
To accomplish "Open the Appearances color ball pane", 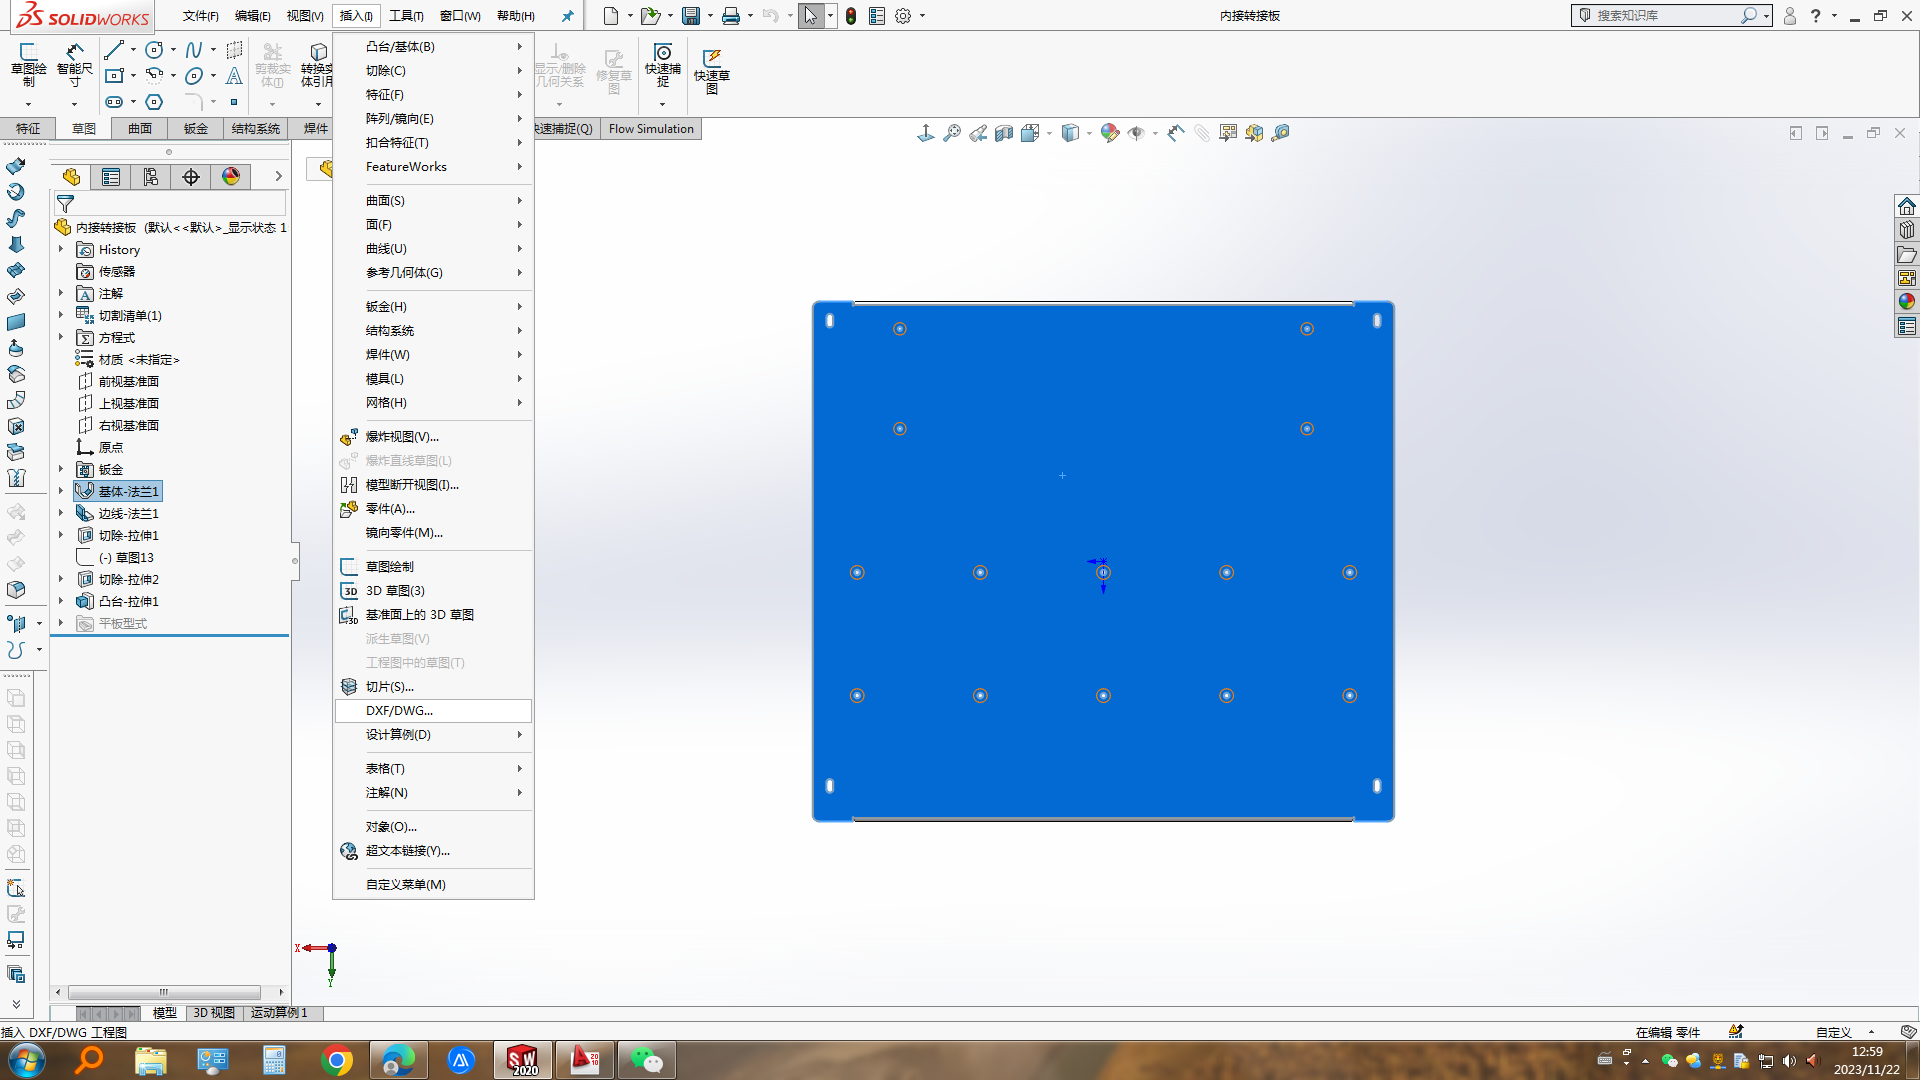I will (x=1907, y=302).
